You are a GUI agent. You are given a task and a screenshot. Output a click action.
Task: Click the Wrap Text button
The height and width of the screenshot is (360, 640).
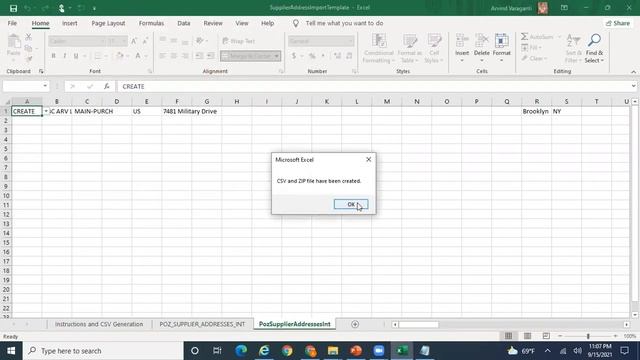[x=239, y=41]
